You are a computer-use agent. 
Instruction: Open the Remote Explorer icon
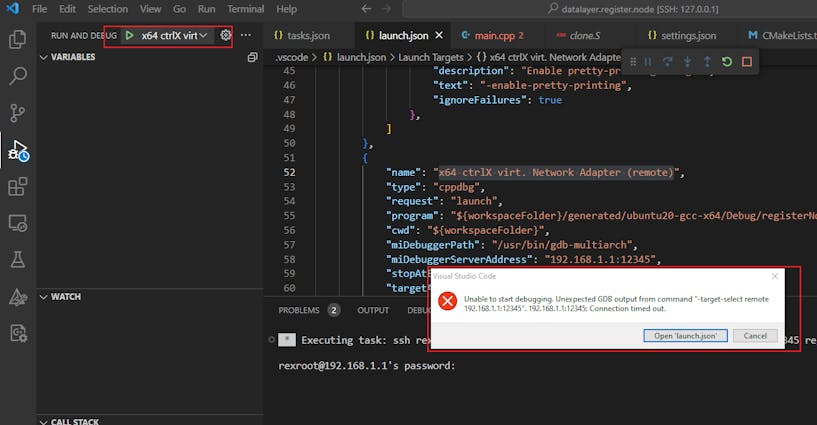(x=17, y=223)
